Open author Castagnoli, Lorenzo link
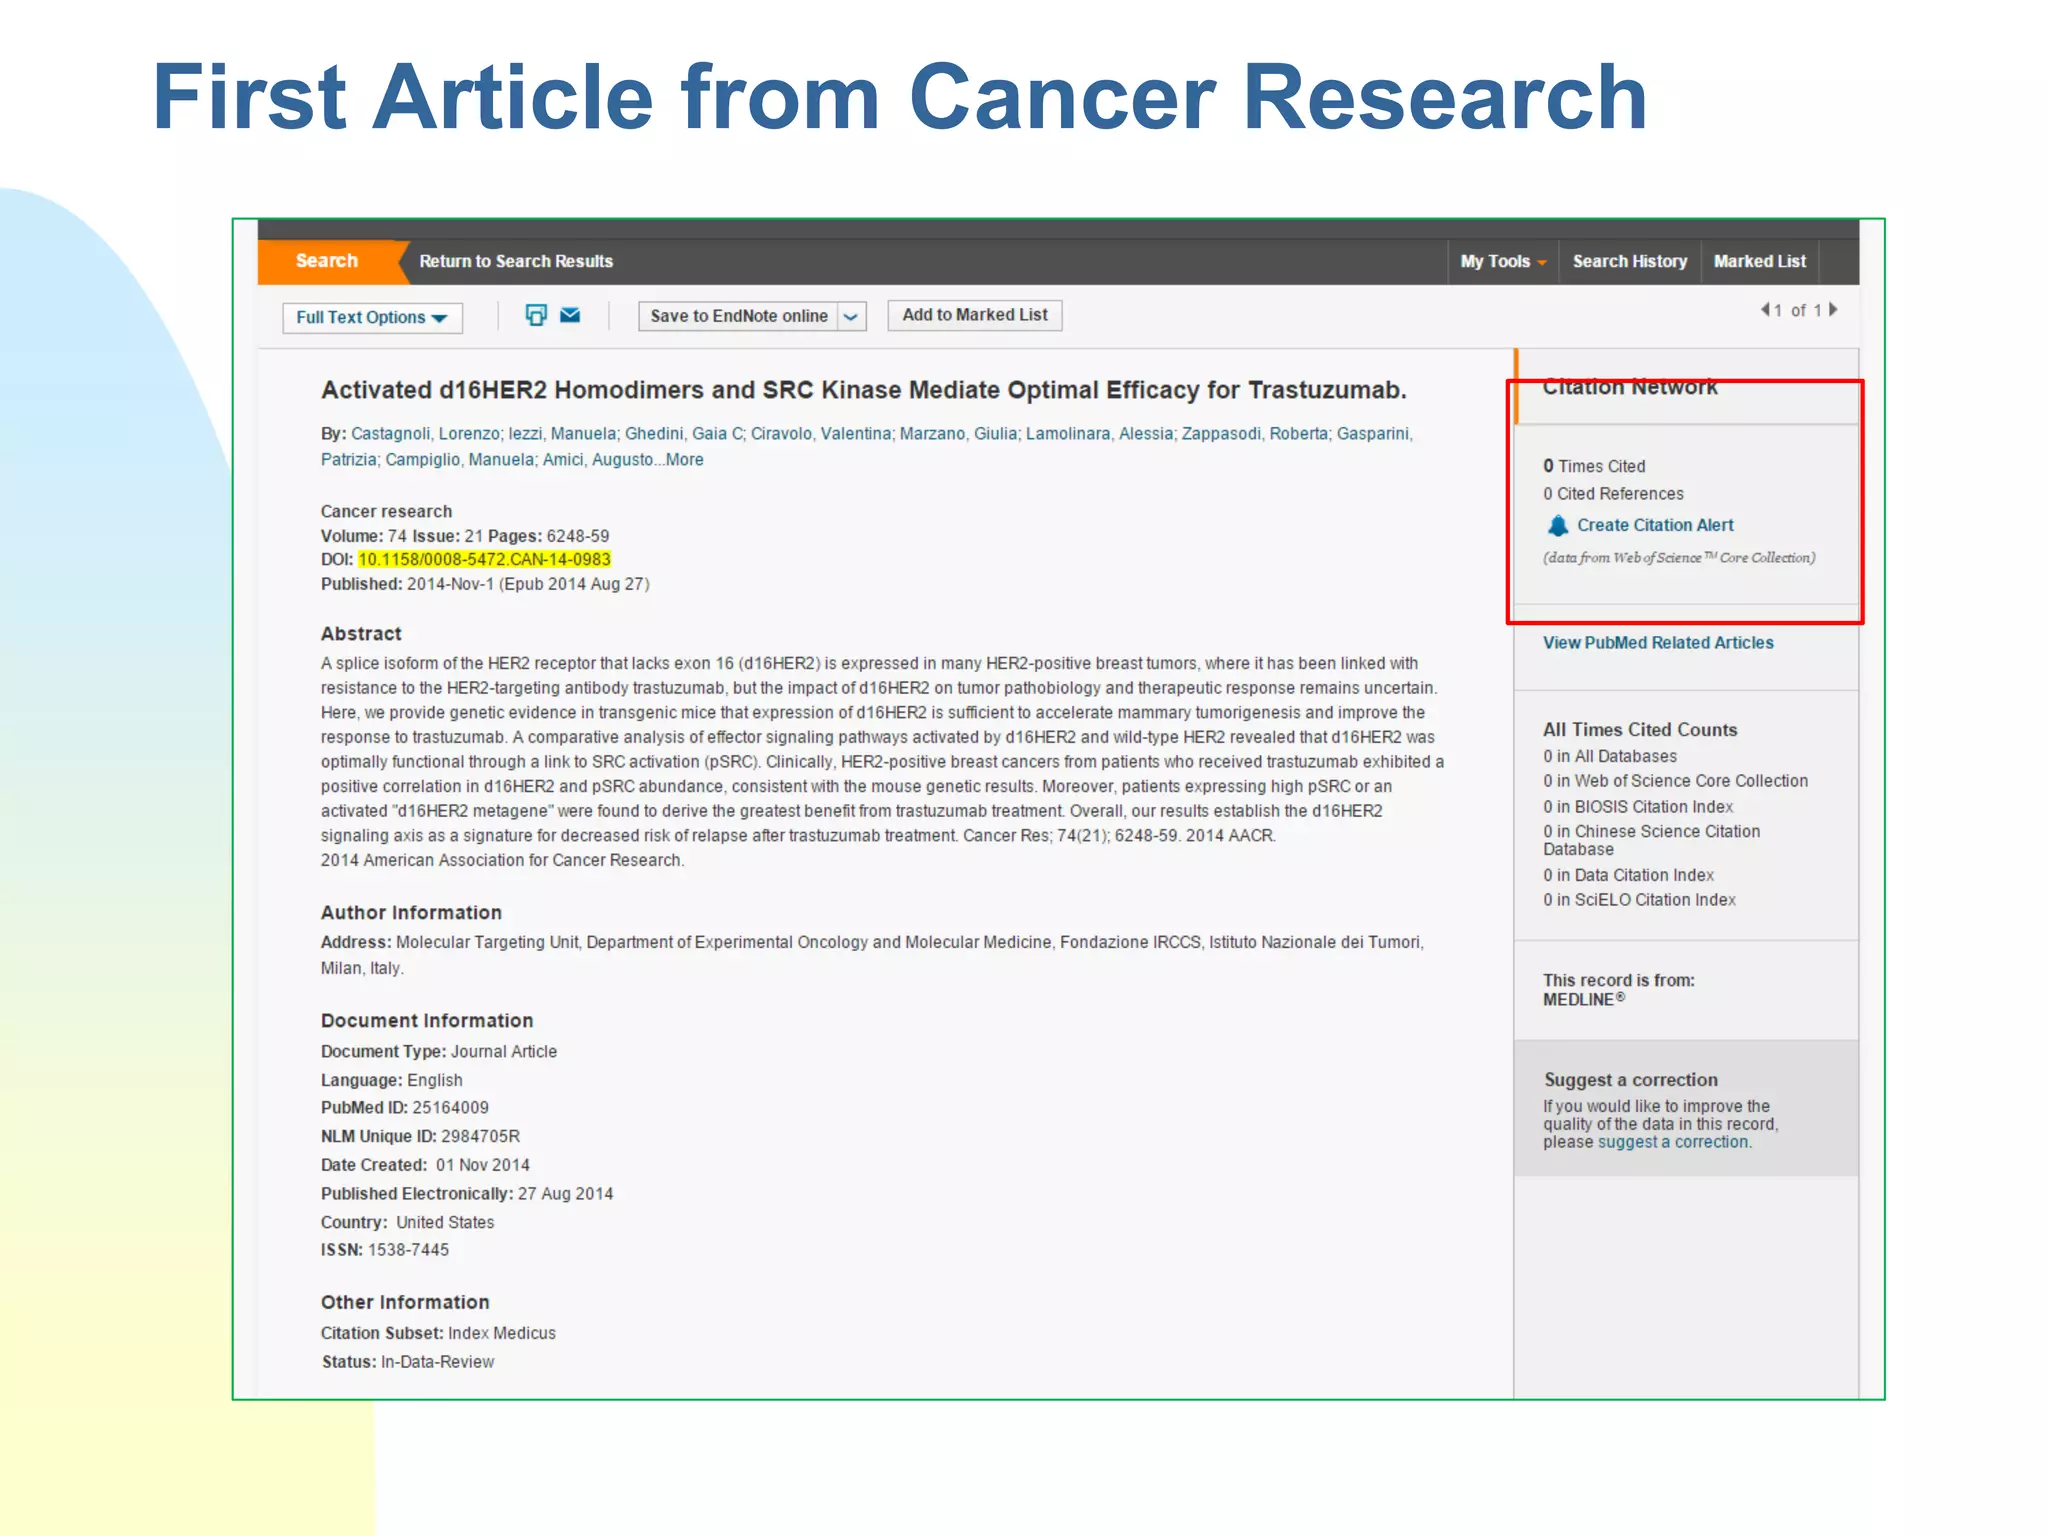Screen dimensions: 2048x1536 (425, 434)
